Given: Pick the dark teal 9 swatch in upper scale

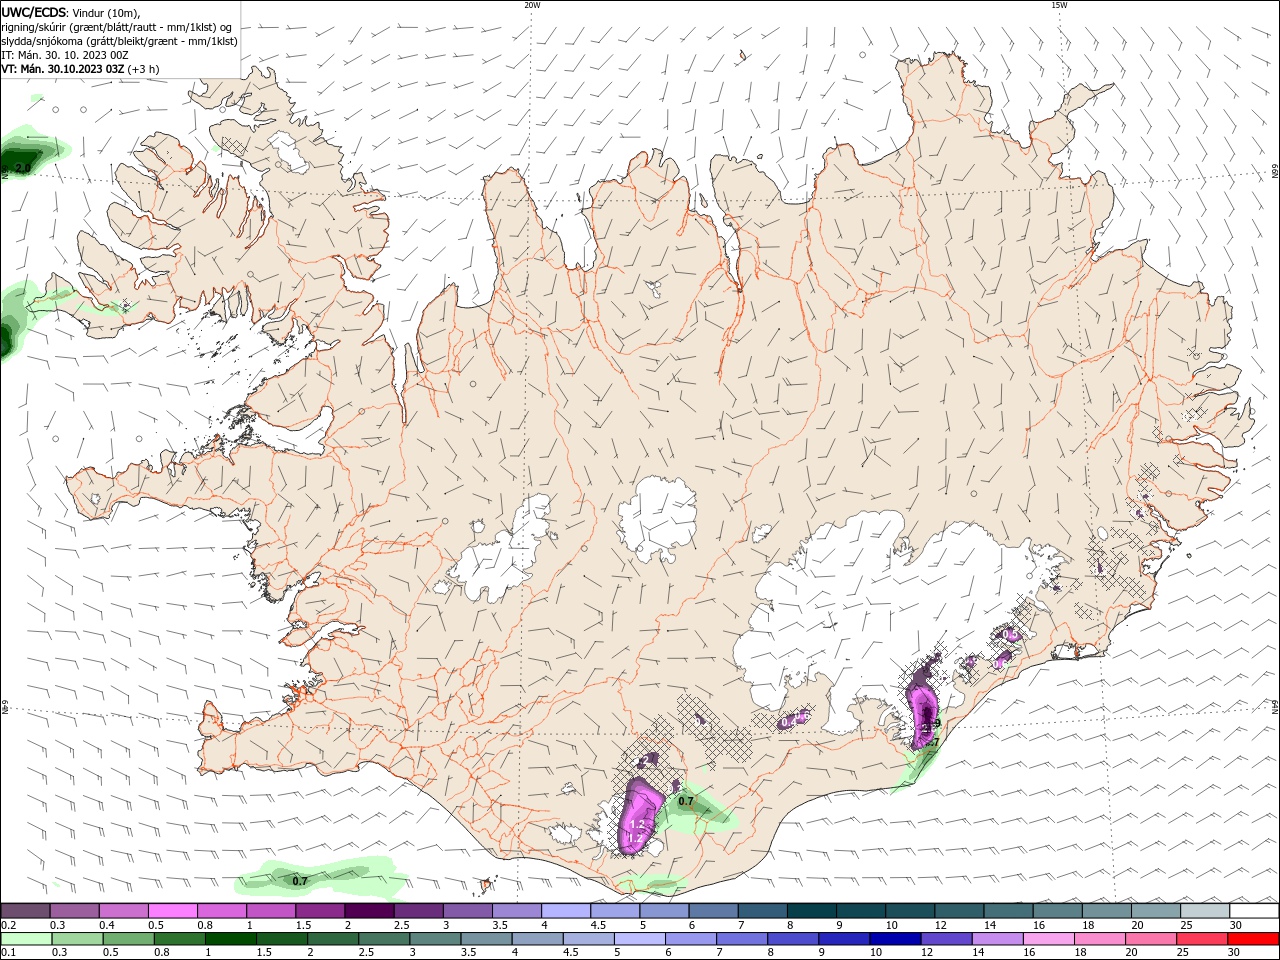Looking at the screenshot, I should tap(861, 911).
